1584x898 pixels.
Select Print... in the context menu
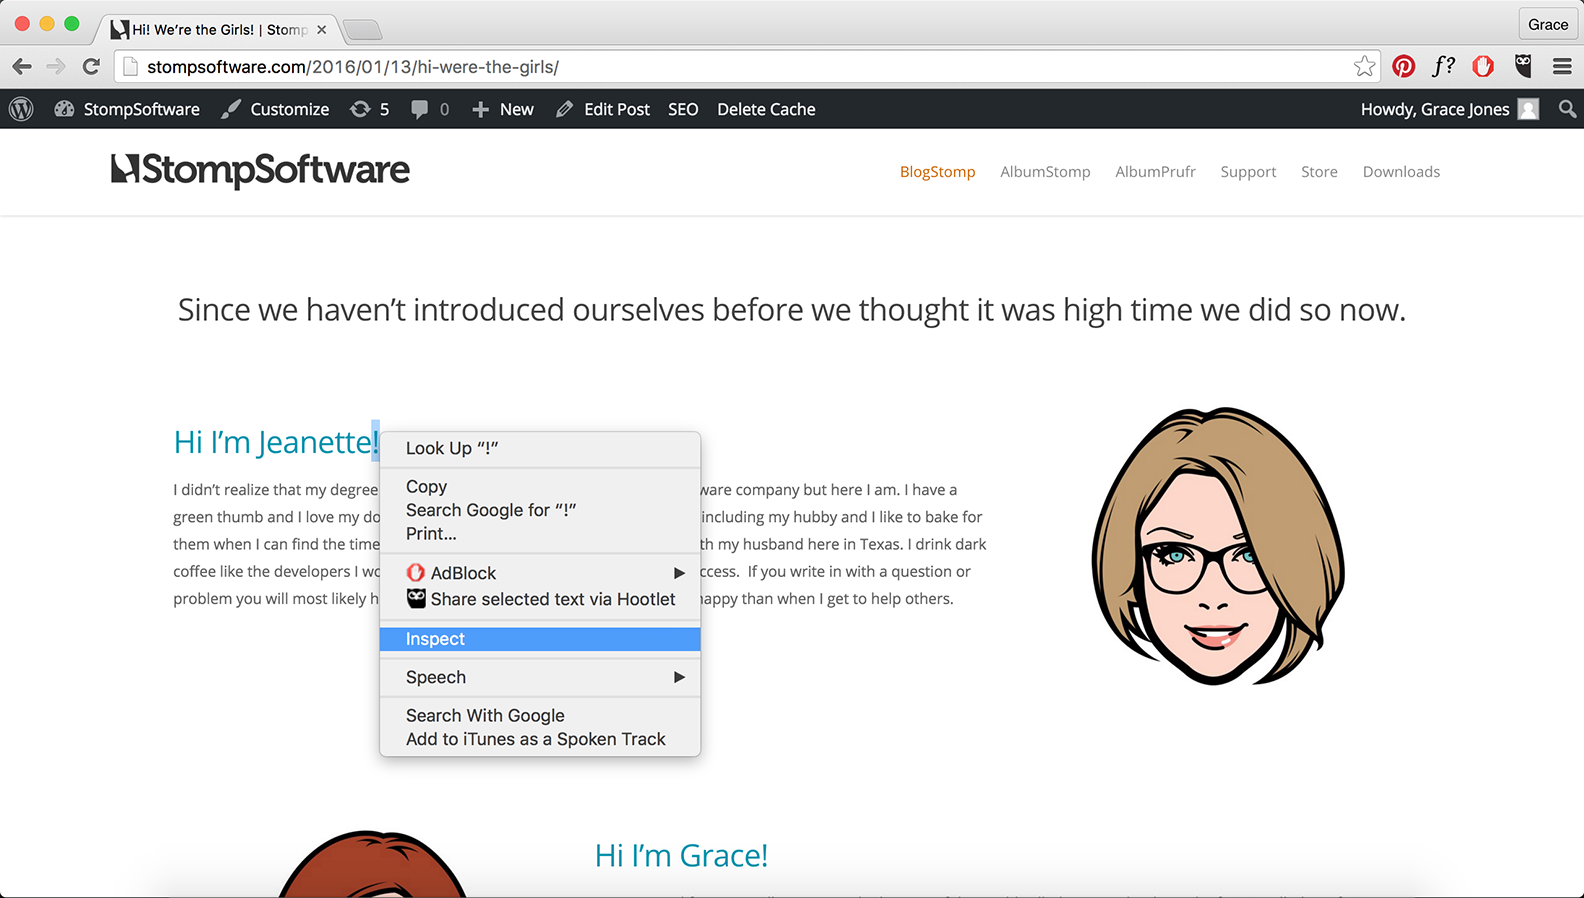click(x=540, y=534)
